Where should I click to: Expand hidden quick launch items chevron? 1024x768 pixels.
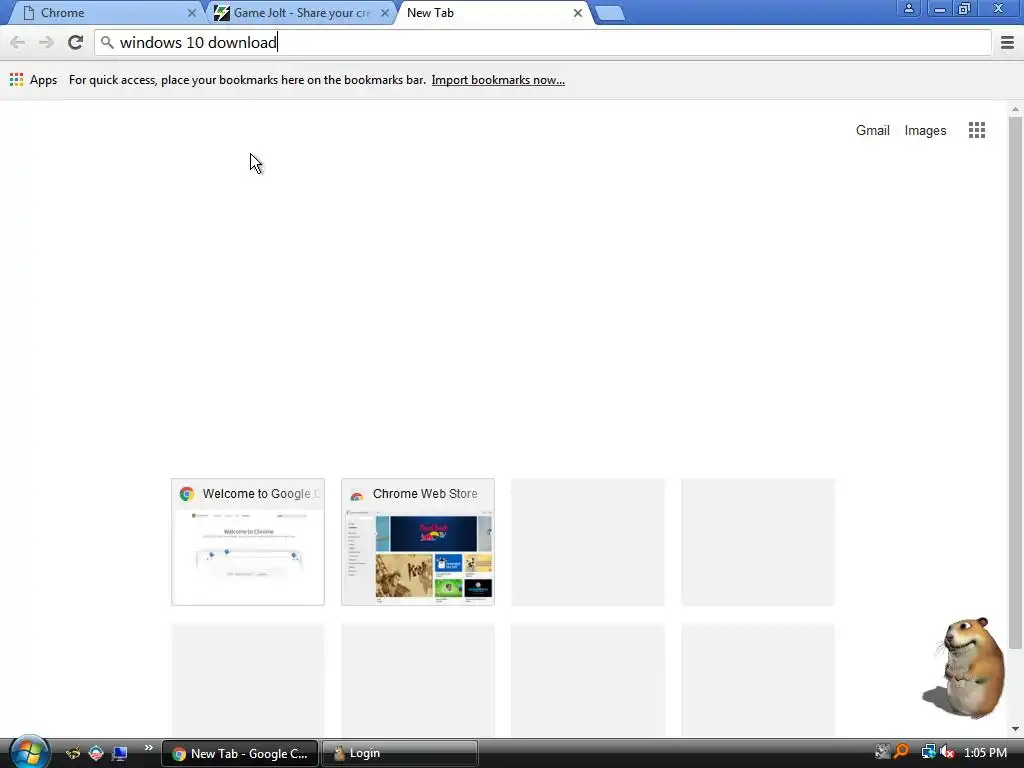point(149,748)
